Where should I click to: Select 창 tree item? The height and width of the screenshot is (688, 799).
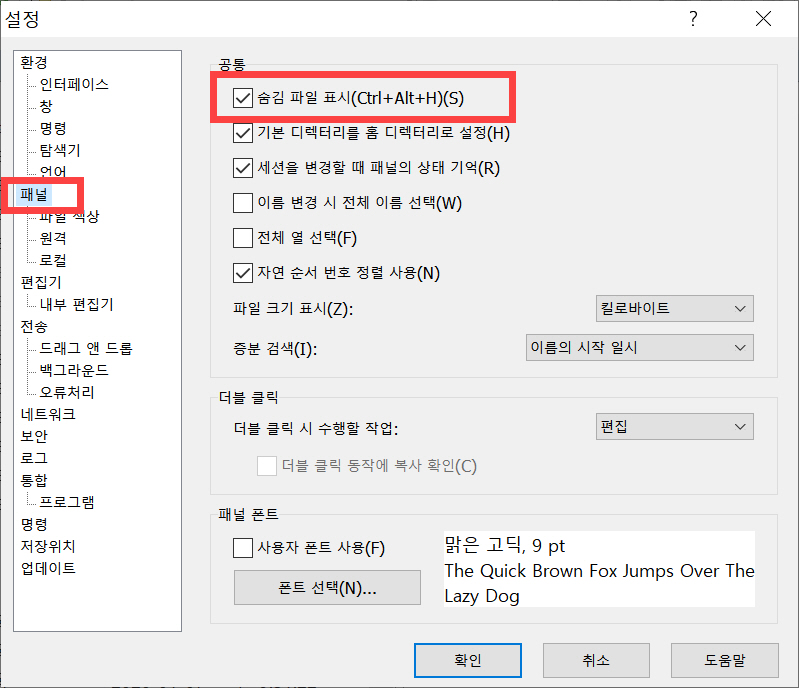46,106
